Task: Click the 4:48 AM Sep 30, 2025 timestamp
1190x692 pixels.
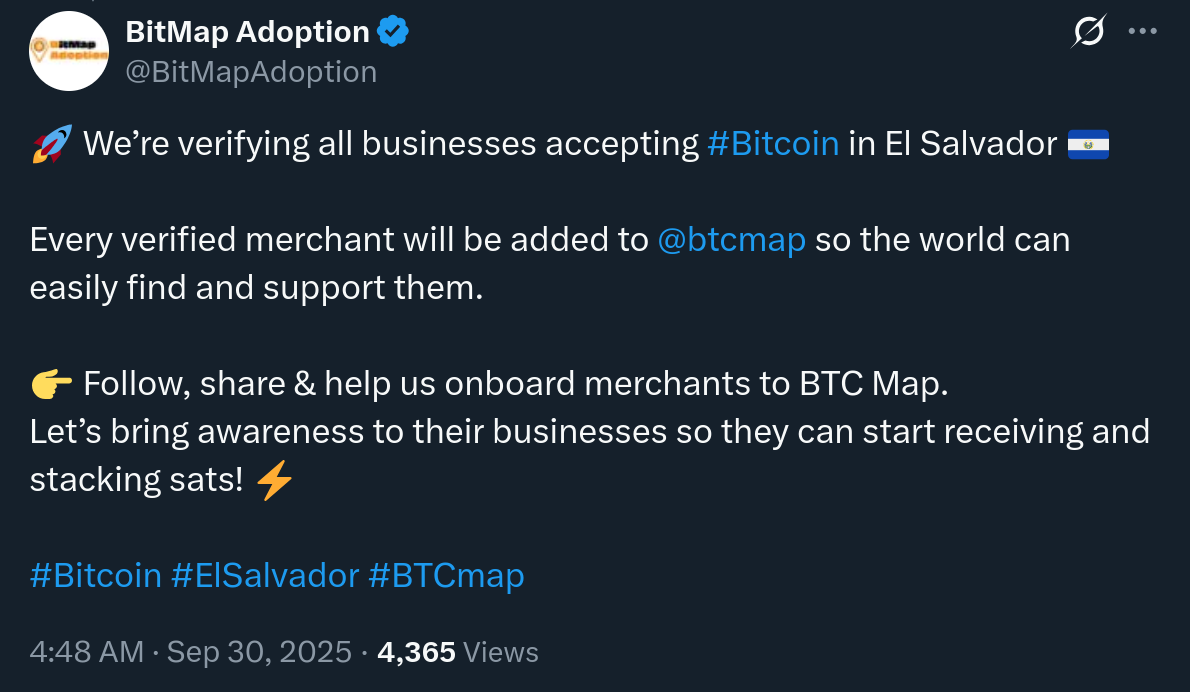Action: (190, 653)
